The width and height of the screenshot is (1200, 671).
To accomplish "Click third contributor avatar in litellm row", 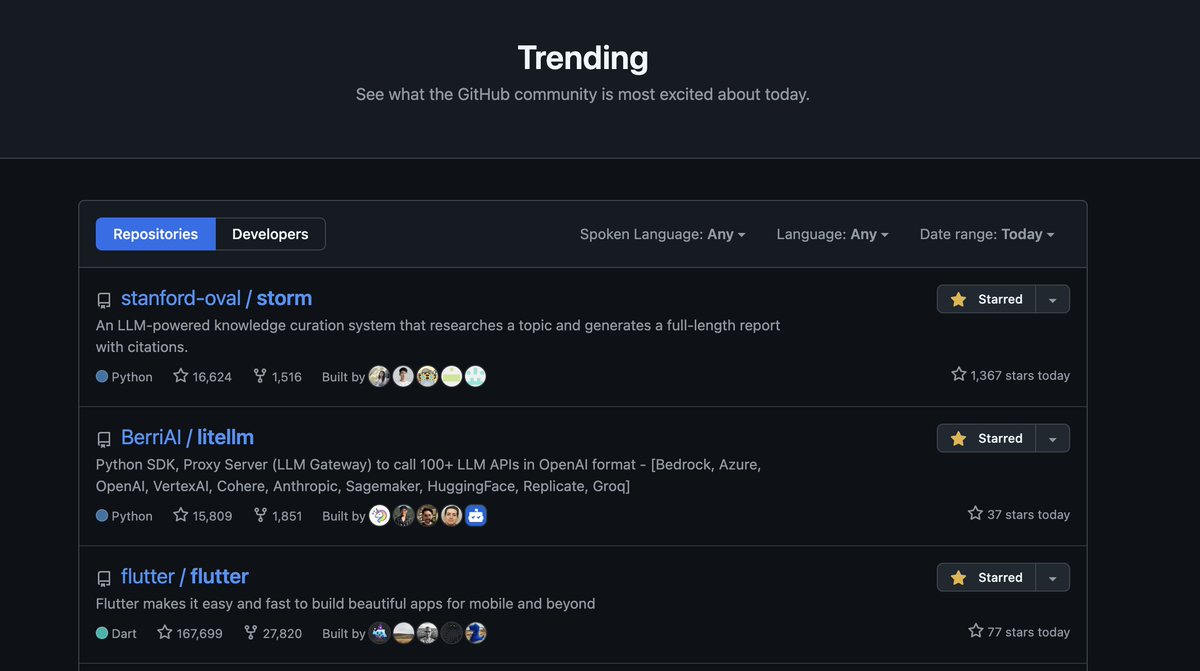I will (x=427, y=515).
